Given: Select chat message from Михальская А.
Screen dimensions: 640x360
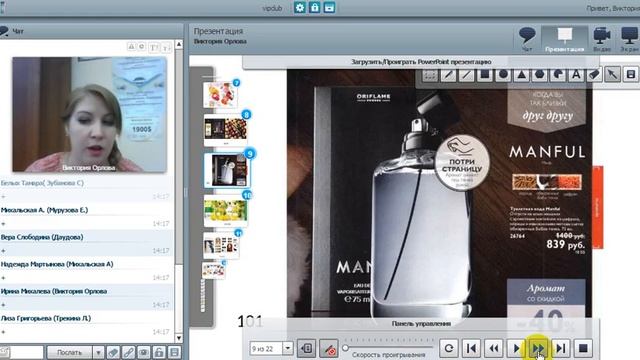Looking at the screenshot, I should pyautogui.click(x=87, y=217).
